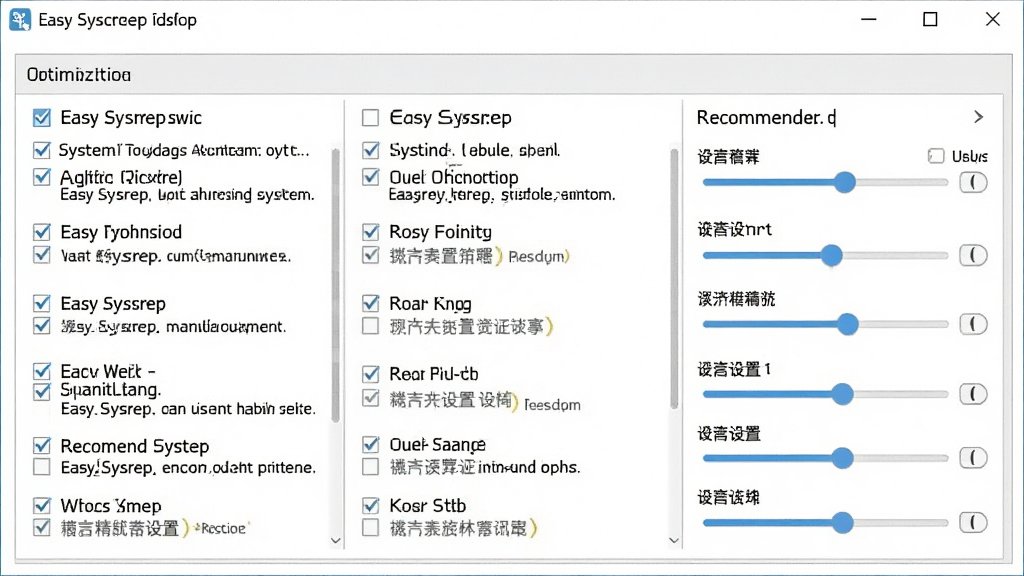Select the Ootimizition section header
The height and width of the screenshot is (576, 1024).
coord(79,75)
